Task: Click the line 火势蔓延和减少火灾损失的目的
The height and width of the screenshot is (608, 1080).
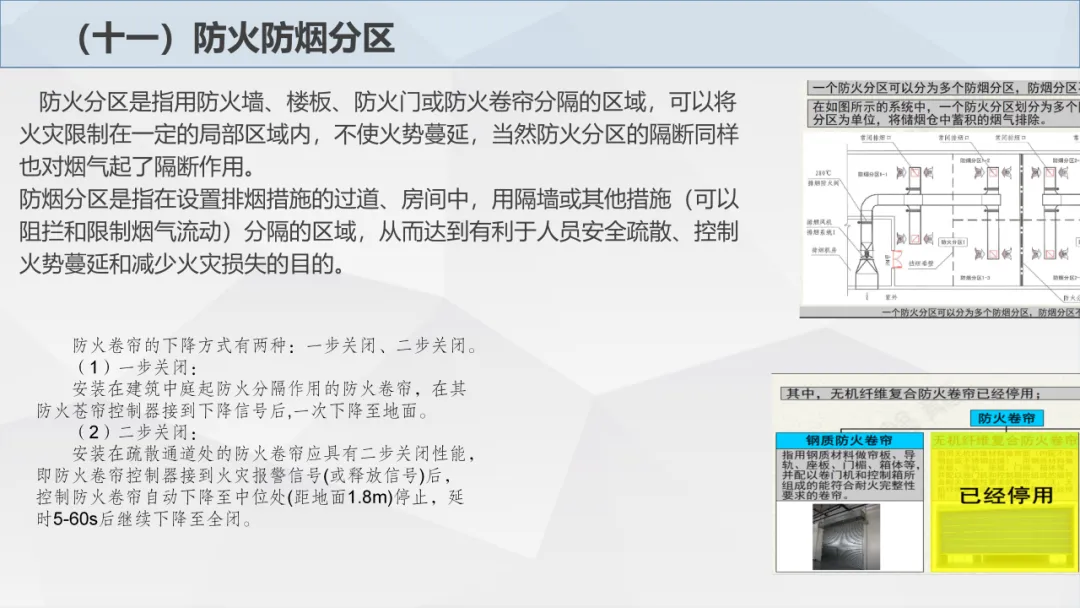Action: pyautogui.click(x=183, y=264)
